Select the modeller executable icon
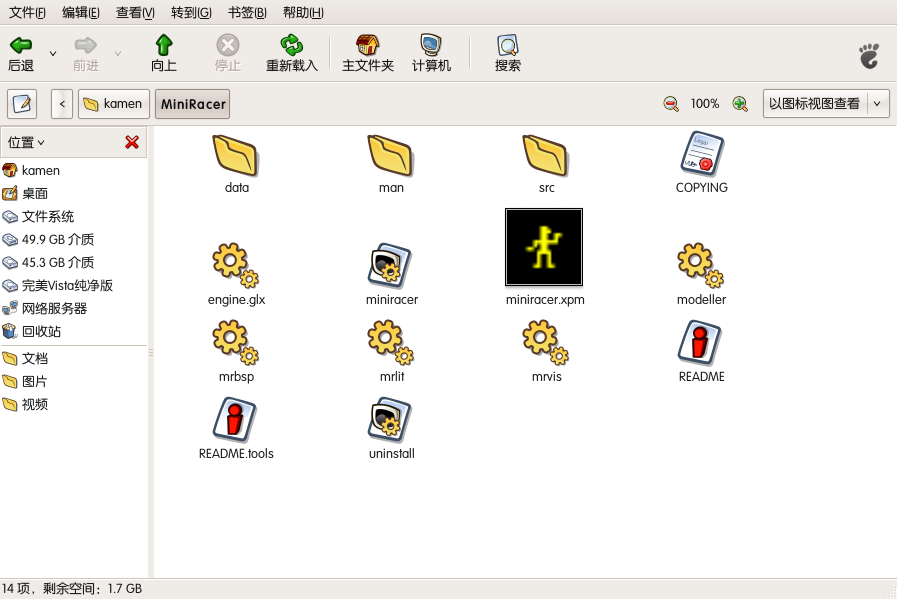Viewport: 897px width, 599px height. click(701, 265)
